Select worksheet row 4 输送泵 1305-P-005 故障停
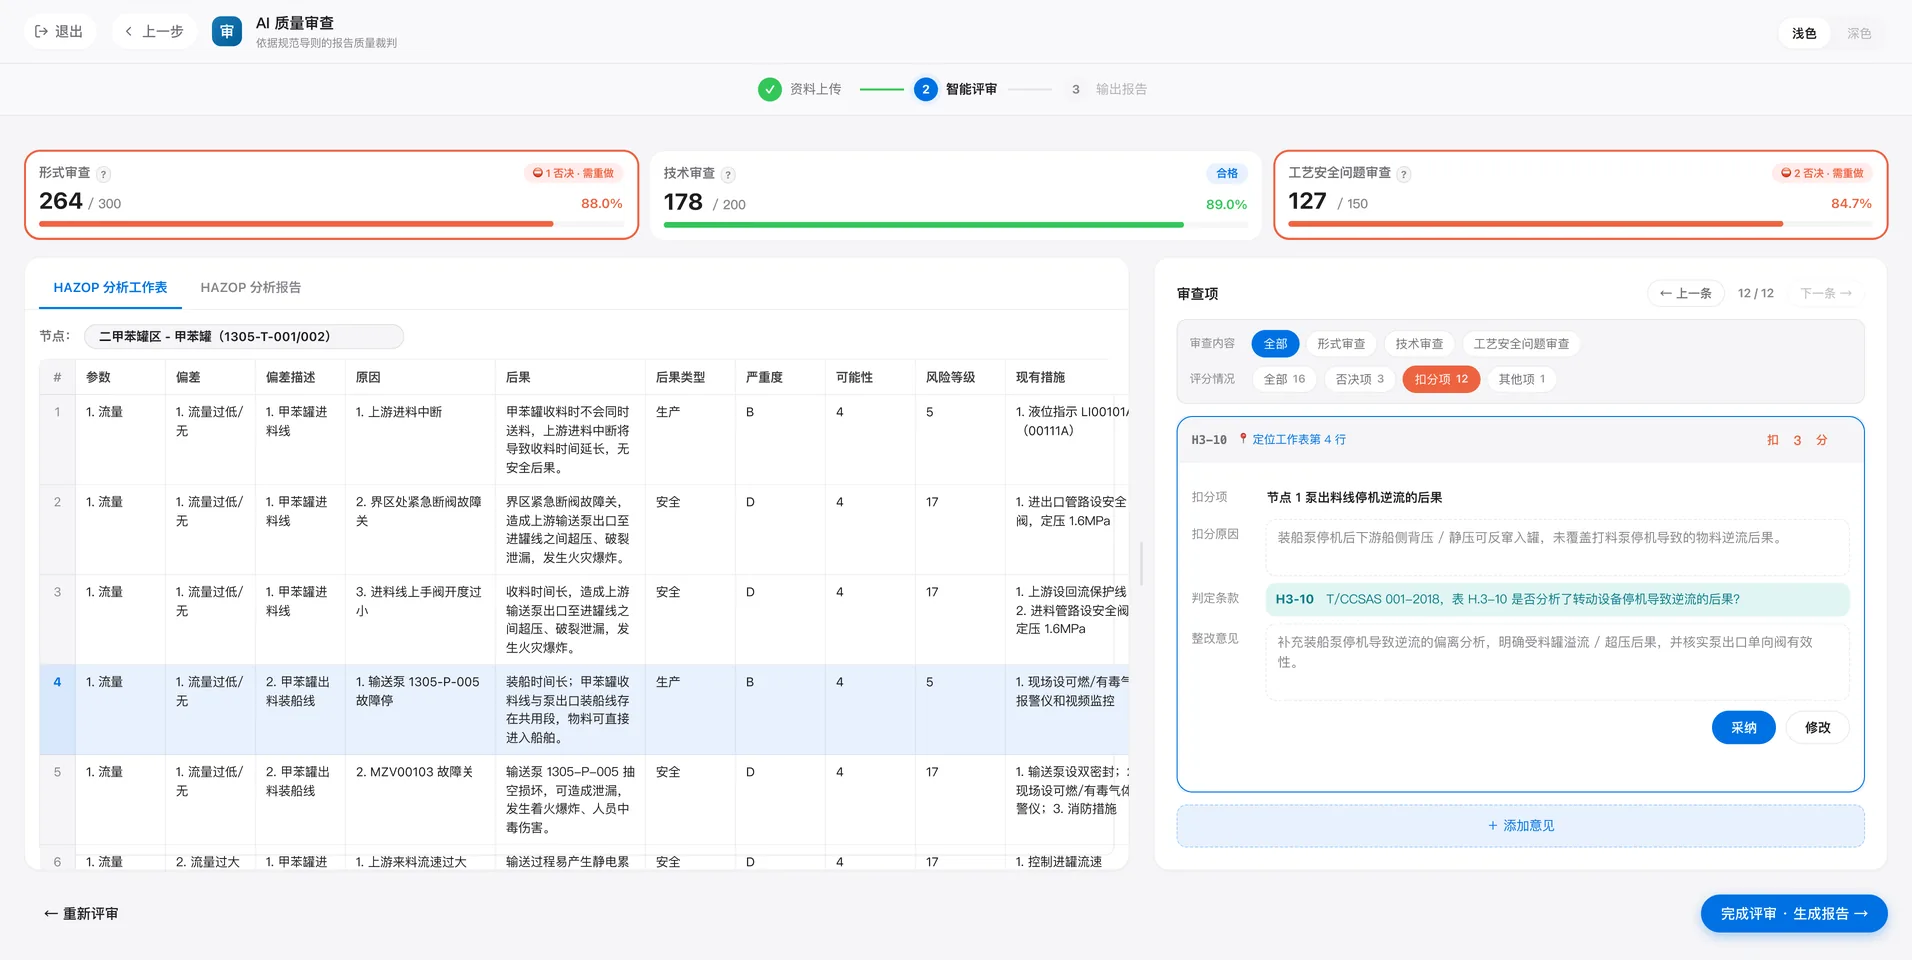This screenshot has width=1912, height=960. pos(584,710)
